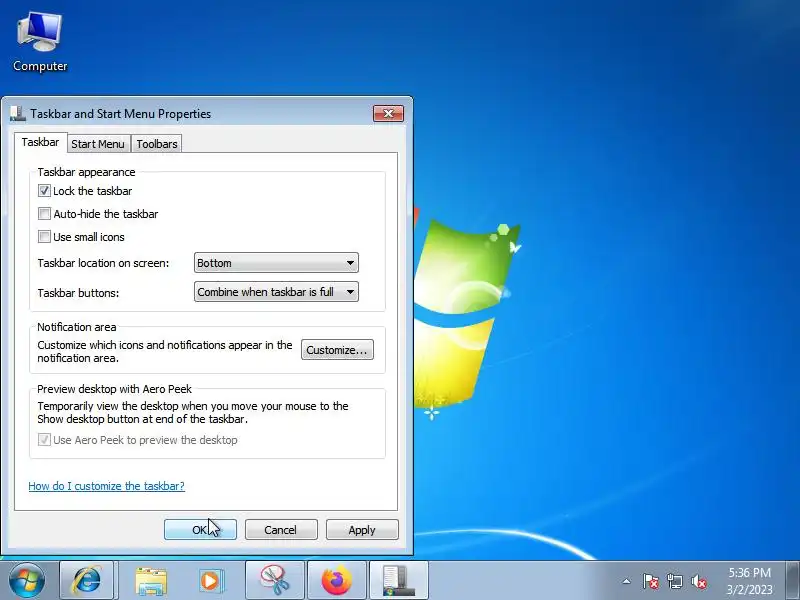800x600 pixels.
Task: Confirm with the OK button
Action: pyautogui.click(x=200, y=530)
